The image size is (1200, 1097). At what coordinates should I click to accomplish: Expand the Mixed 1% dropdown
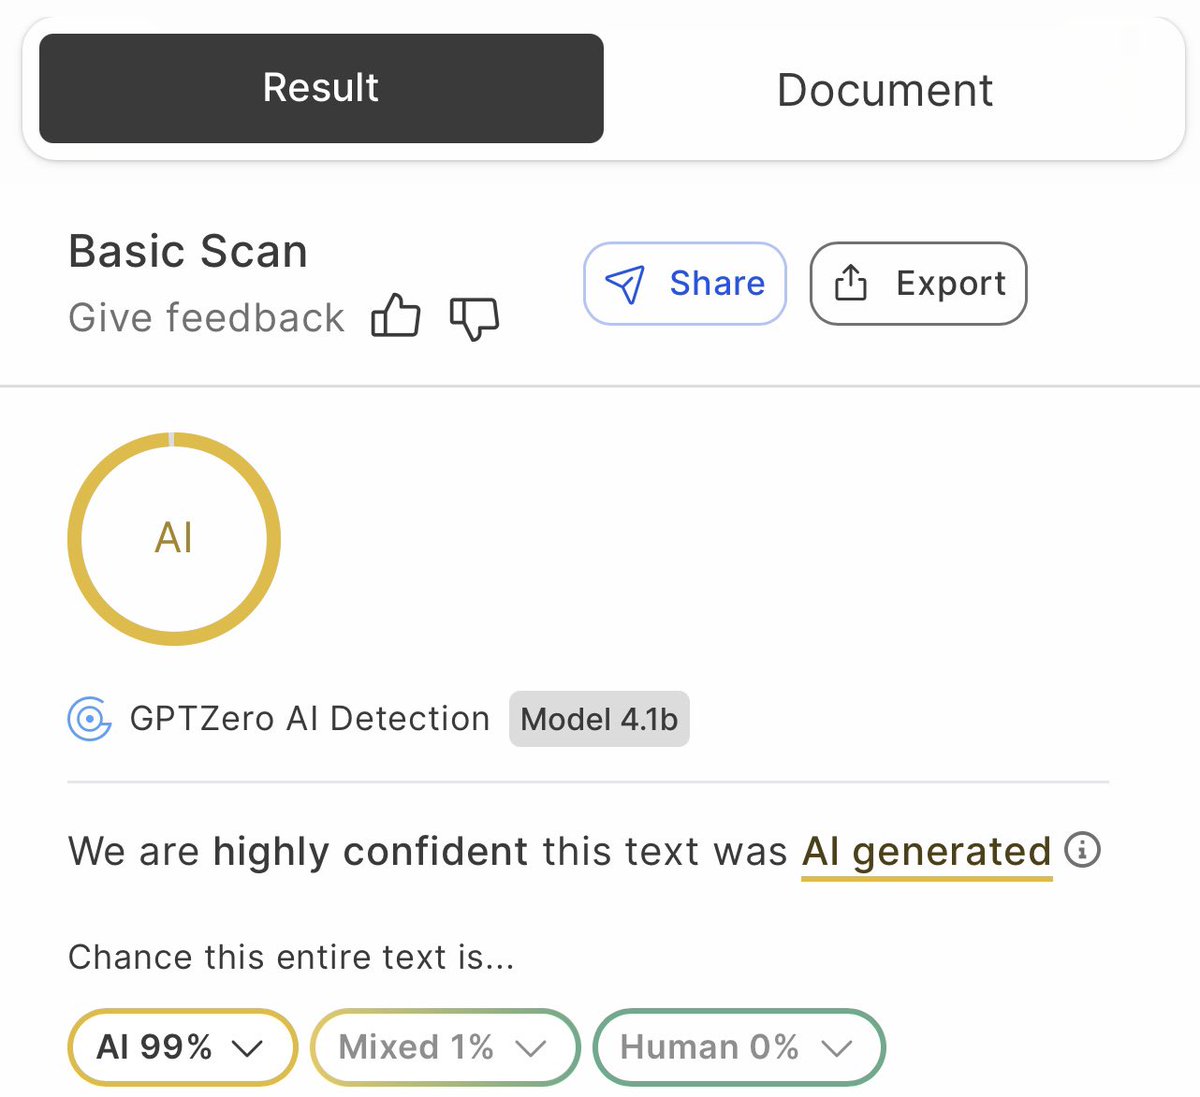[445, 1047]
